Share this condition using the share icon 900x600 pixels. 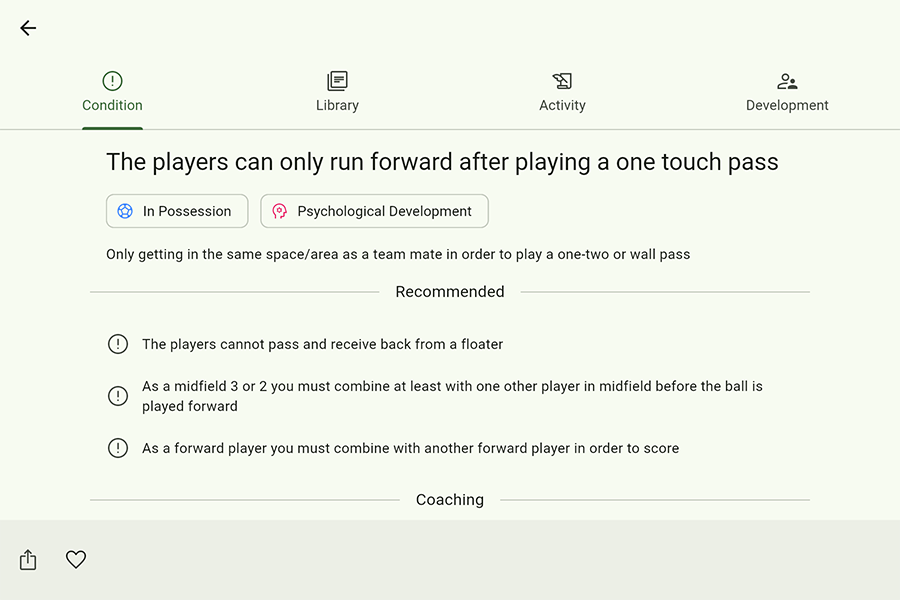[28, 560]
